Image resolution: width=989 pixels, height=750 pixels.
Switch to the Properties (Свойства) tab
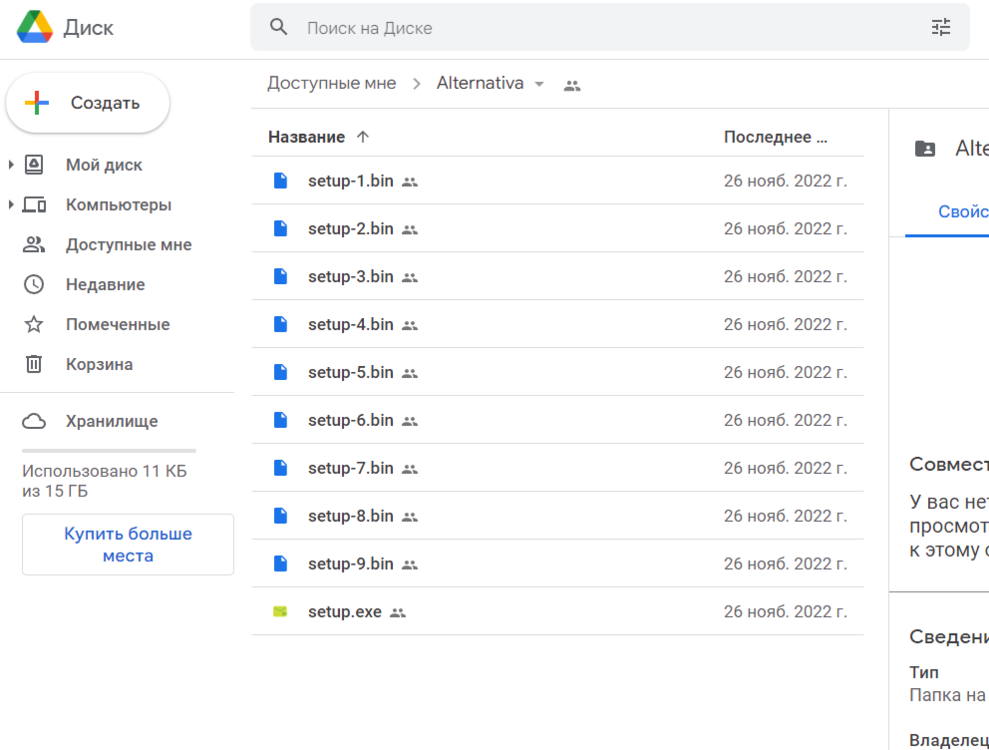click(962, 212)
